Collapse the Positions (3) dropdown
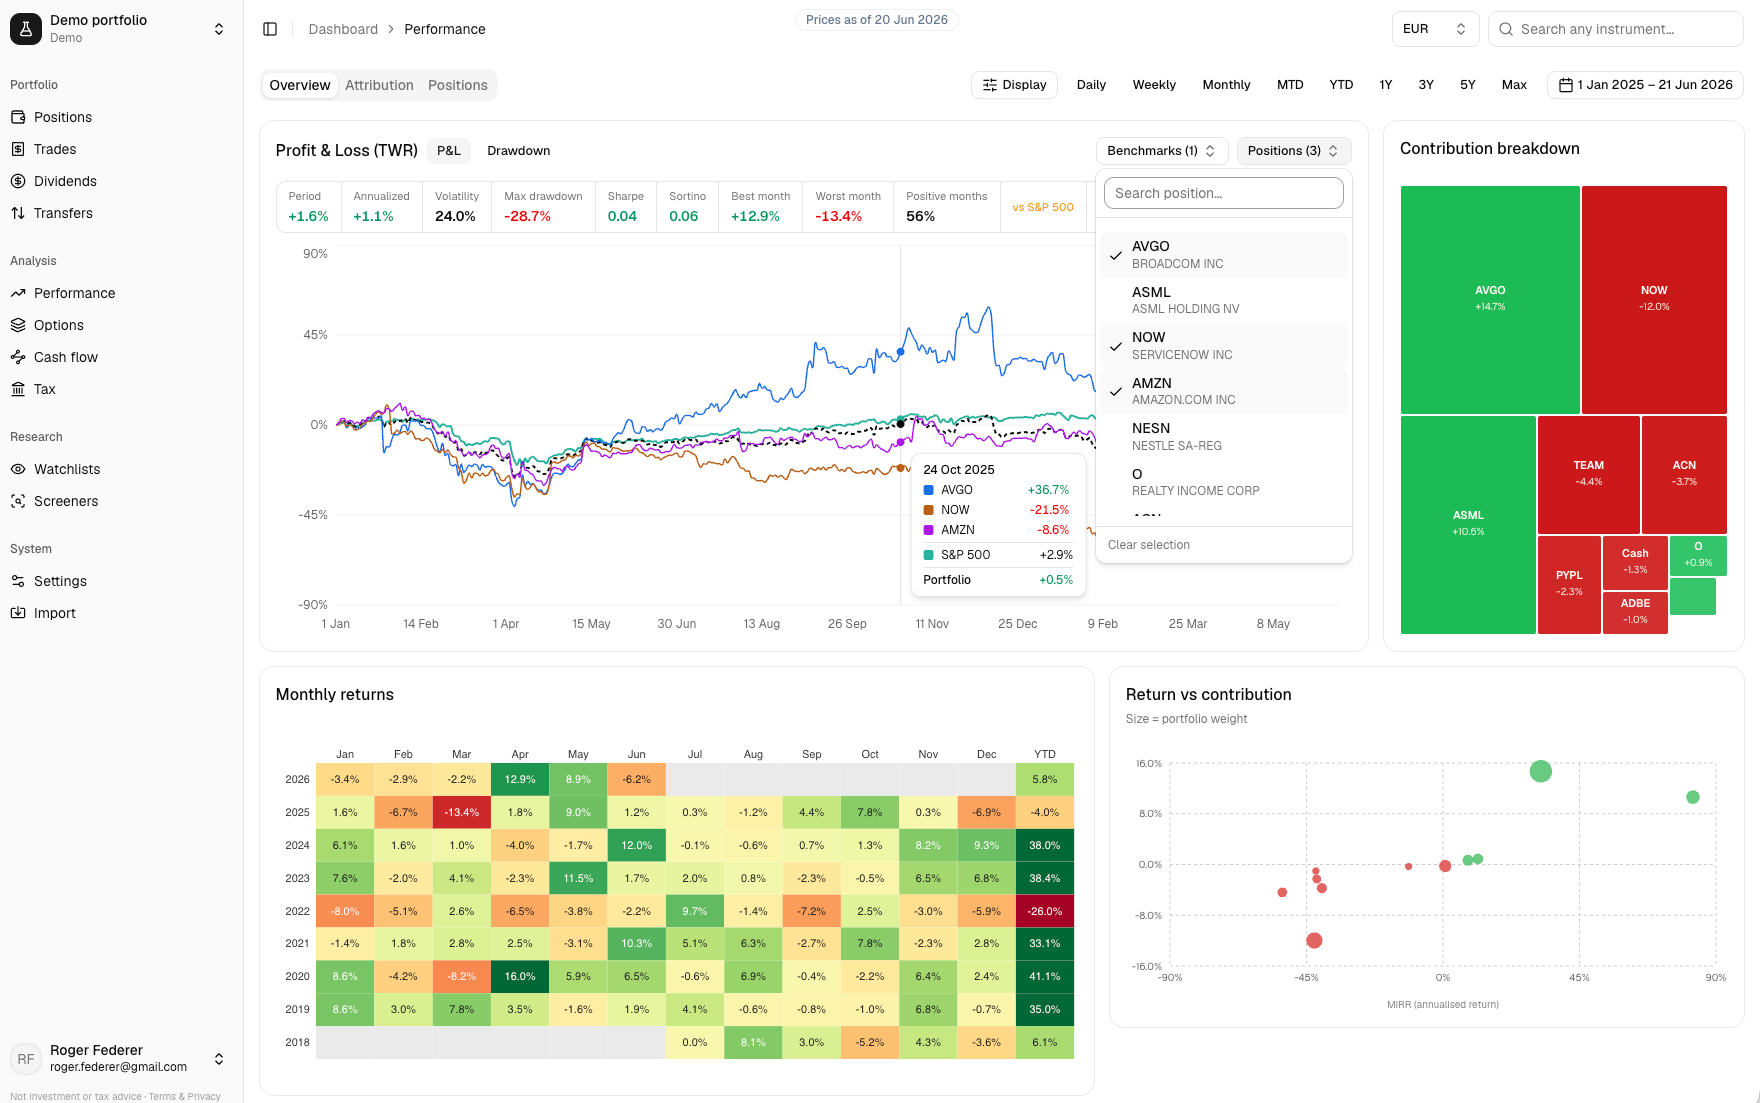The height and width of the screenshot is (1103, 1760). coord(1294,151)
